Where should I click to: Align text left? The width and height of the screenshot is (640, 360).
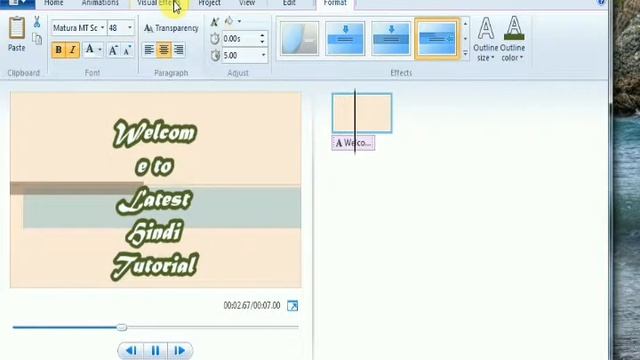(149, 50)
